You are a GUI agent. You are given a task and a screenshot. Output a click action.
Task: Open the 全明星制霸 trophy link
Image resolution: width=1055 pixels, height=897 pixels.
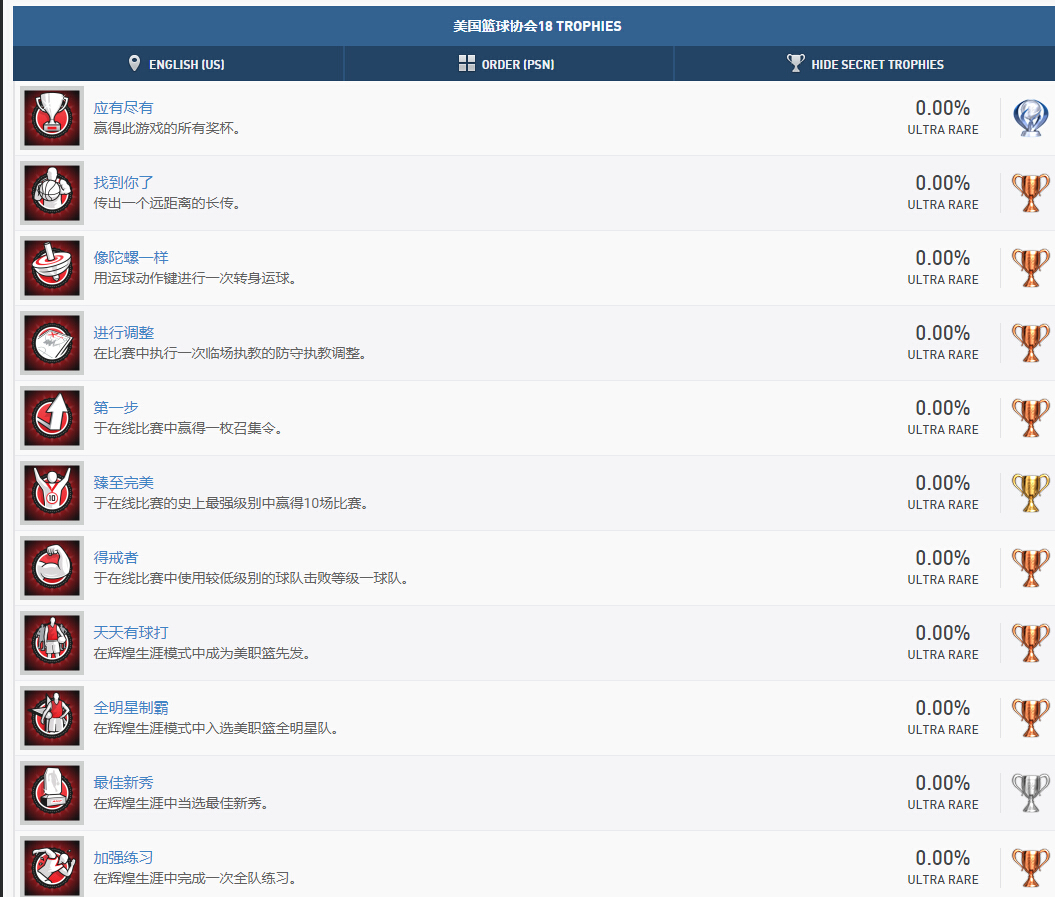[x=131, y=708]
